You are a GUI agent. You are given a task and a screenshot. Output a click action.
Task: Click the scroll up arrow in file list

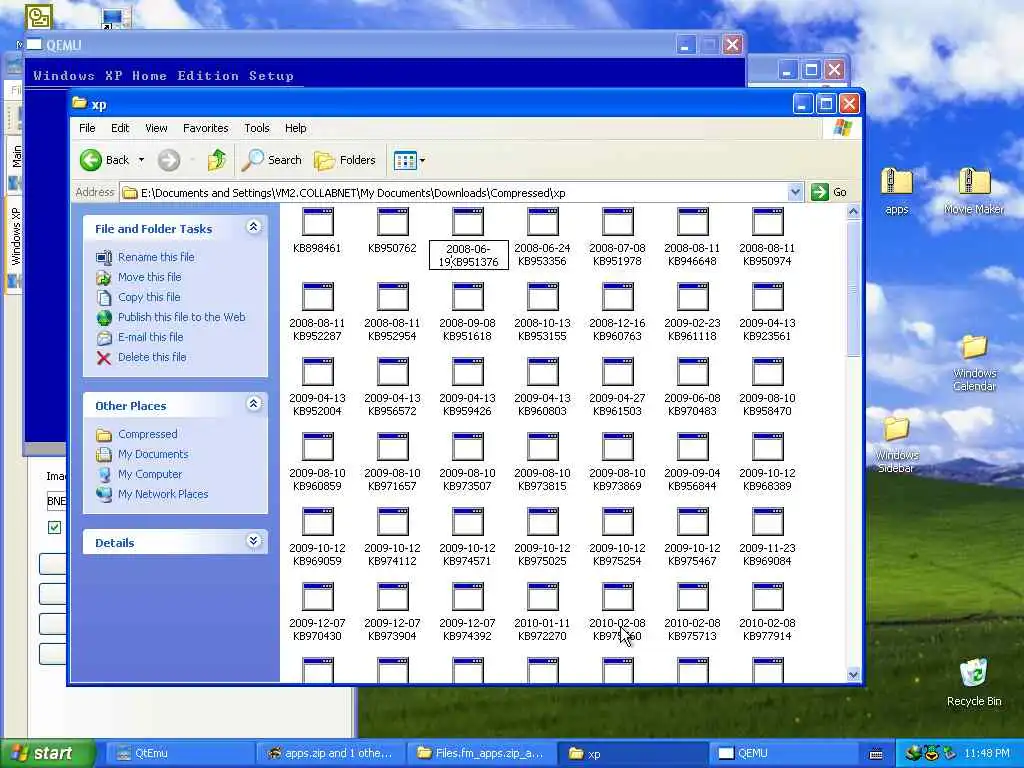[853, 212]
